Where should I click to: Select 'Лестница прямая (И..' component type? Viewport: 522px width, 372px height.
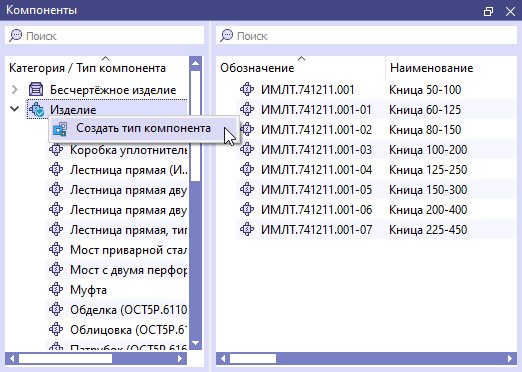[x=129, y=170]
